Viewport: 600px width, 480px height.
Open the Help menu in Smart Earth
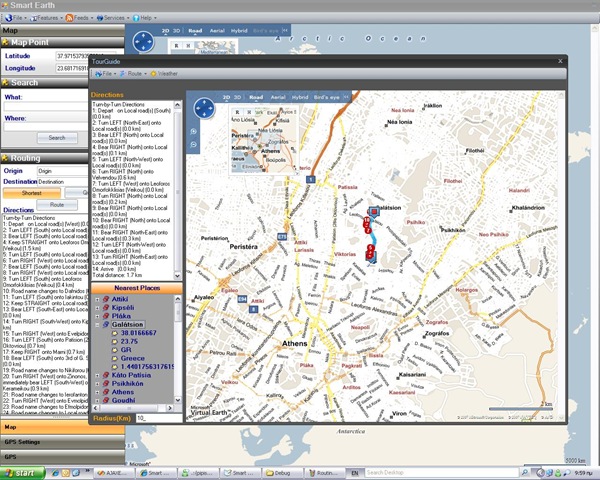(x=144, y=18)
